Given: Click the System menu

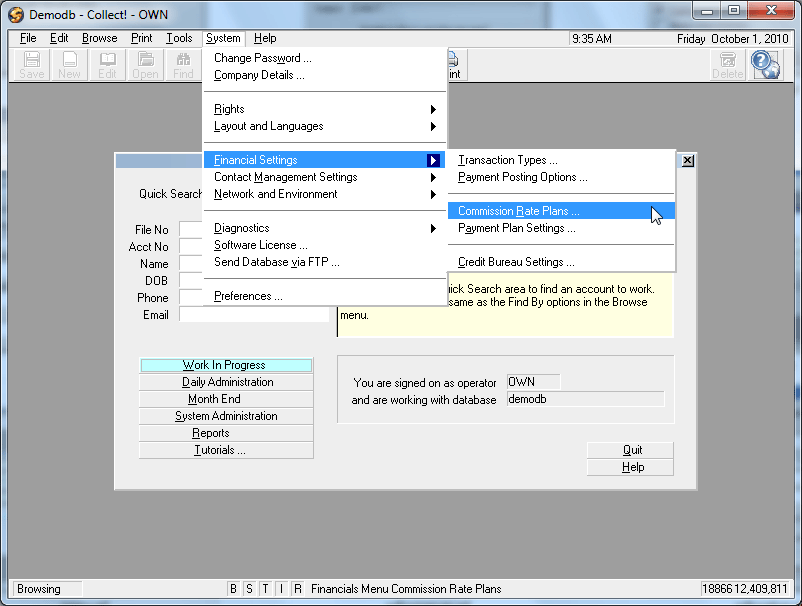Looking at the screenshot, I should point(223,38).
